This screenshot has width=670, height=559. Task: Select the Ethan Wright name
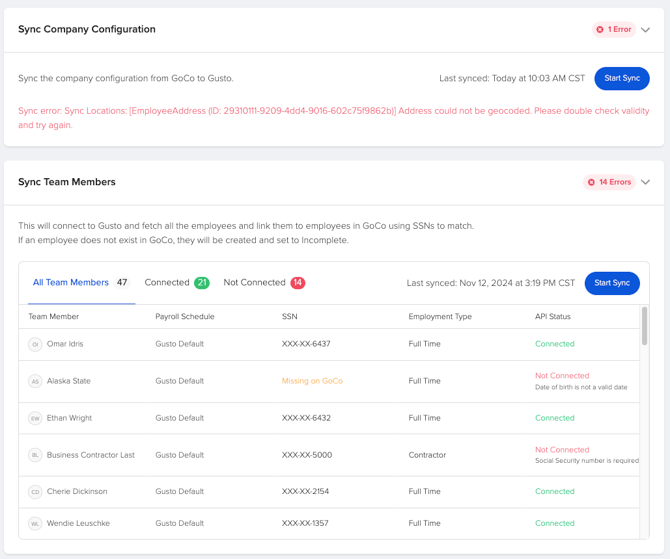coord(69,418)
